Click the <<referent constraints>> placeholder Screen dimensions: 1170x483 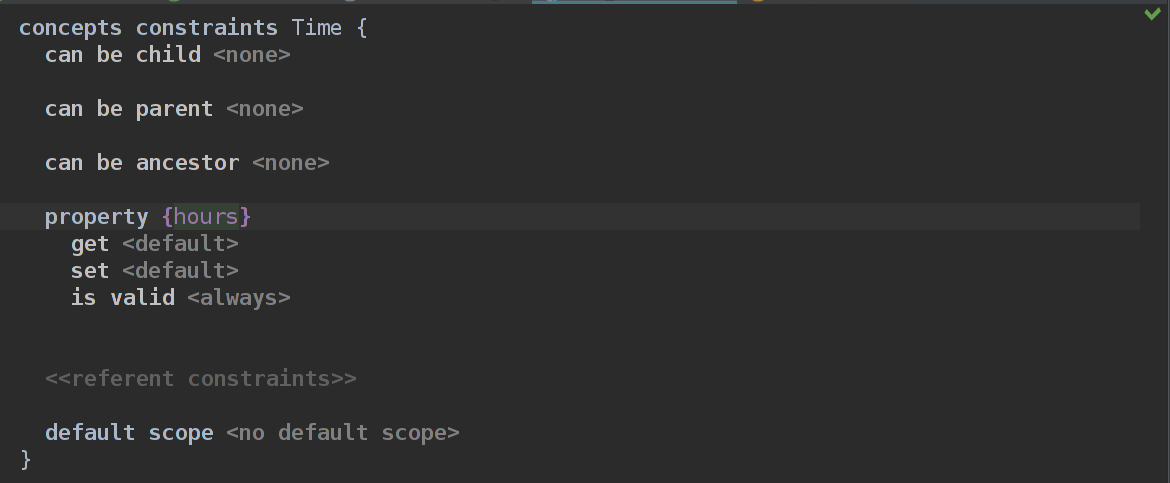pos(200,379)
